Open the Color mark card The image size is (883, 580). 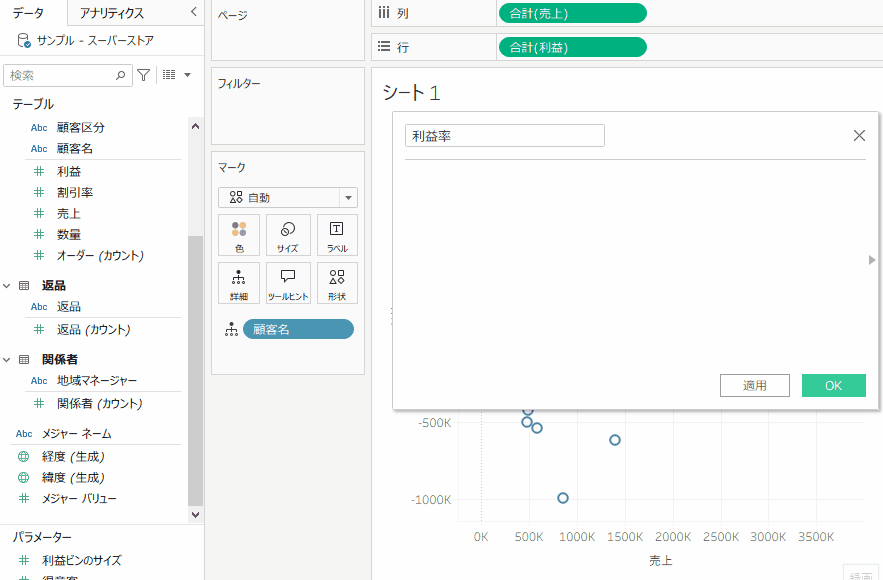tap(239, 235)
